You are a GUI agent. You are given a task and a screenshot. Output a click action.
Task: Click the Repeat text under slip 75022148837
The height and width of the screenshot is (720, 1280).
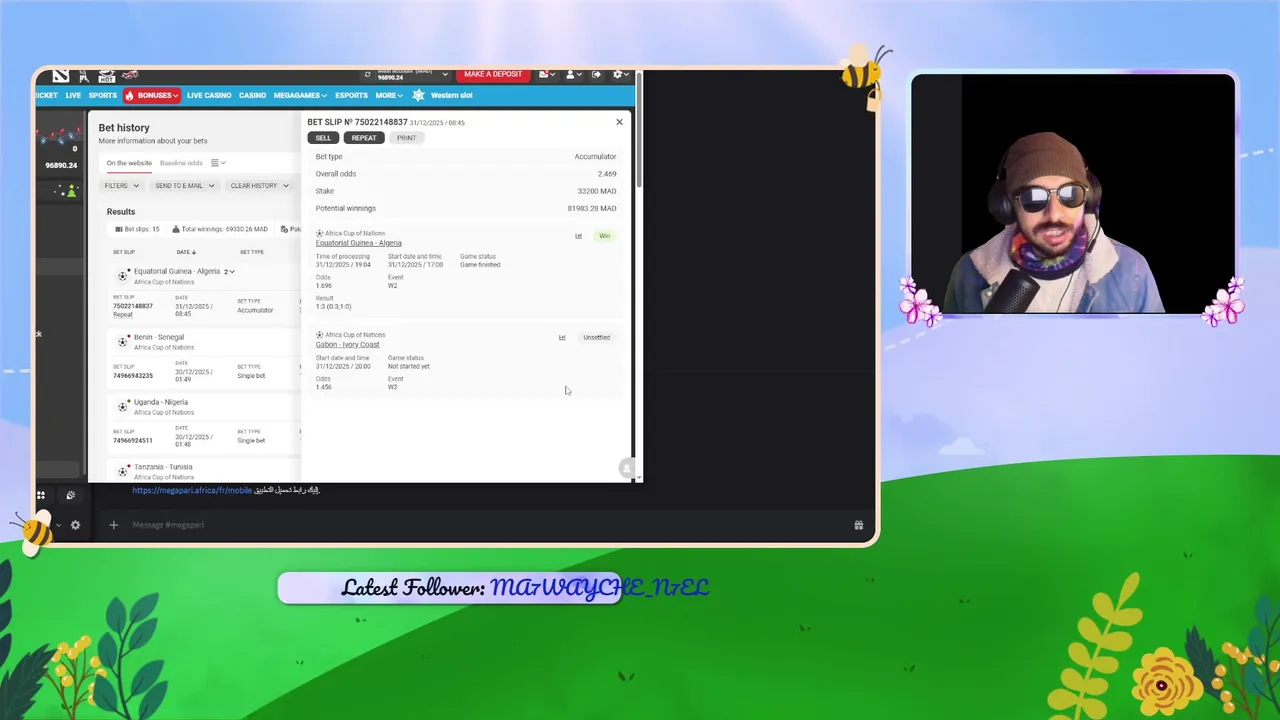click(122, 315)
